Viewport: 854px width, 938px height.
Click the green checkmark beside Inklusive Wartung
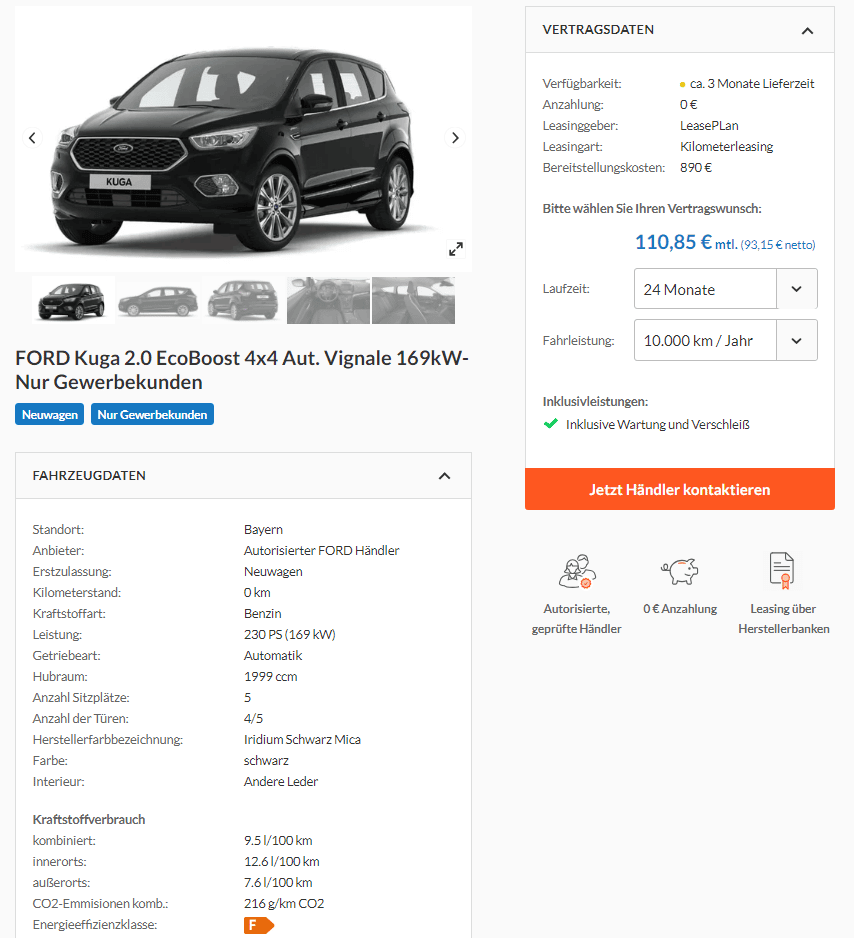coord(551,424)
